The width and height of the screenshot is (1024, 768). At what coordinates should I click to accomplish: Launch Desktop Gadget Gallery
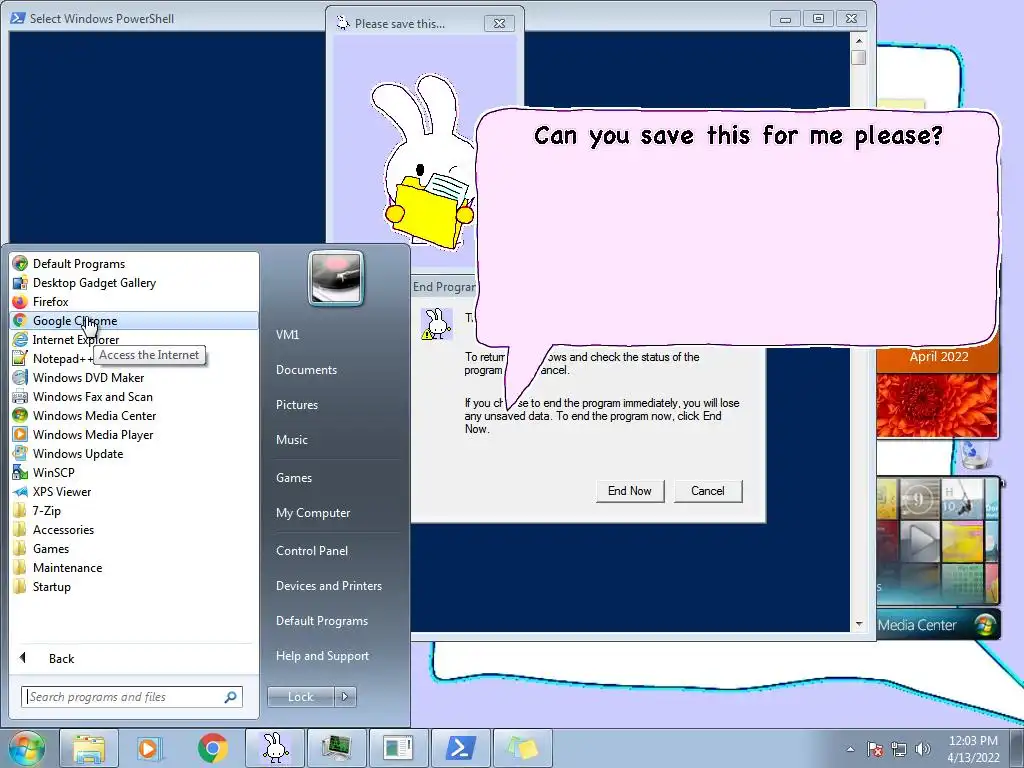[x=134, y=283]
